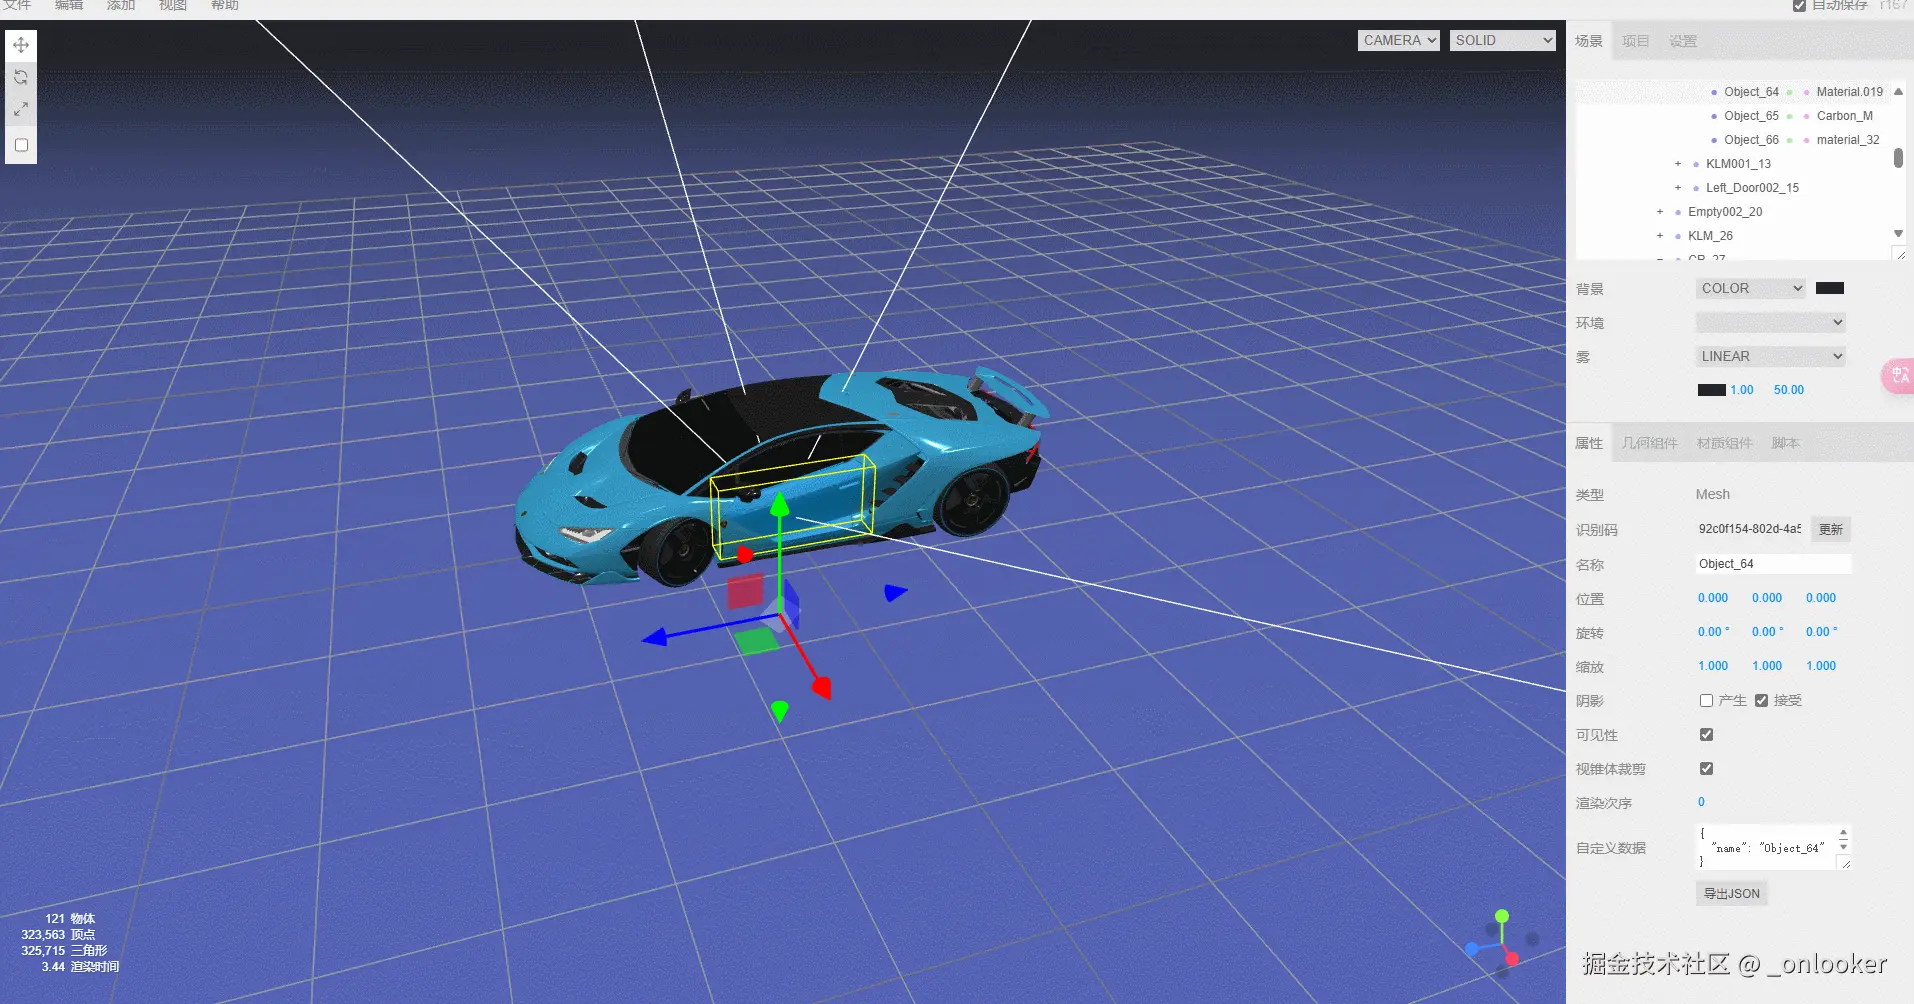Expand the KLM_26 tree node
This screenshot has height=1004, width=1914.
[1660, 236]
